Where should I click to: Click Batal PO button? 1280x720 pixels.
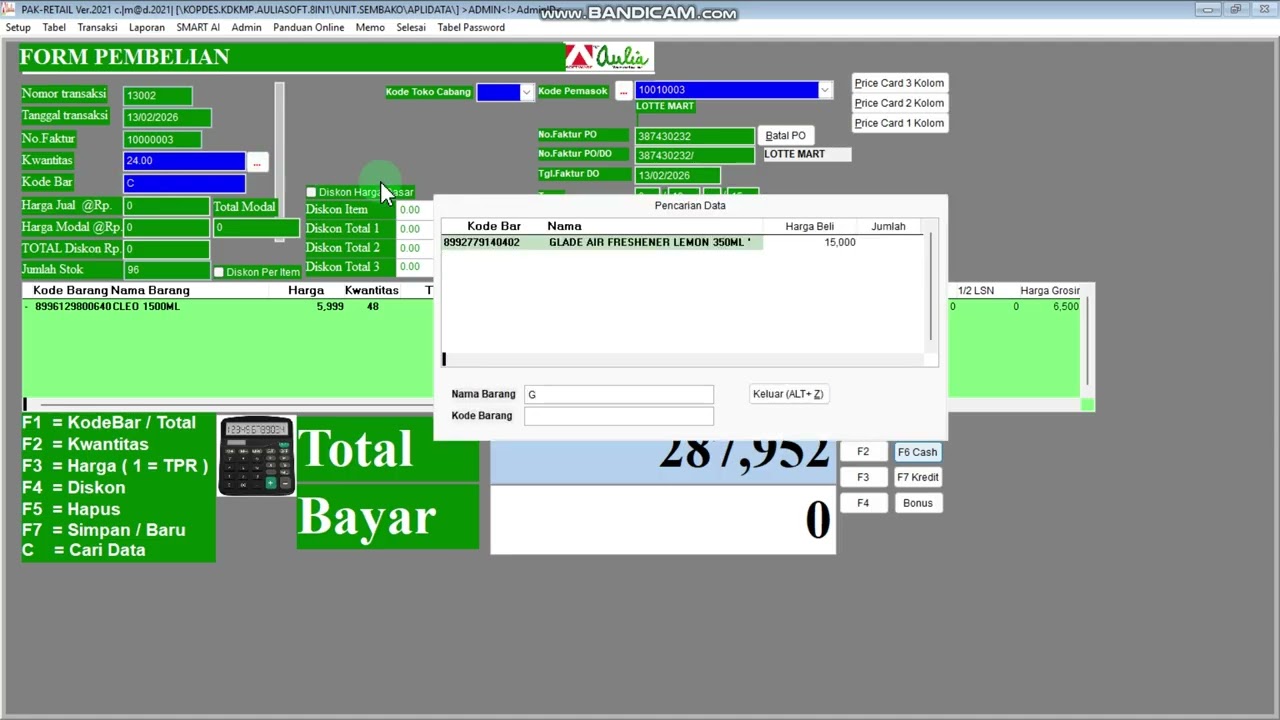pyautogui.click(x=785, y=135)
